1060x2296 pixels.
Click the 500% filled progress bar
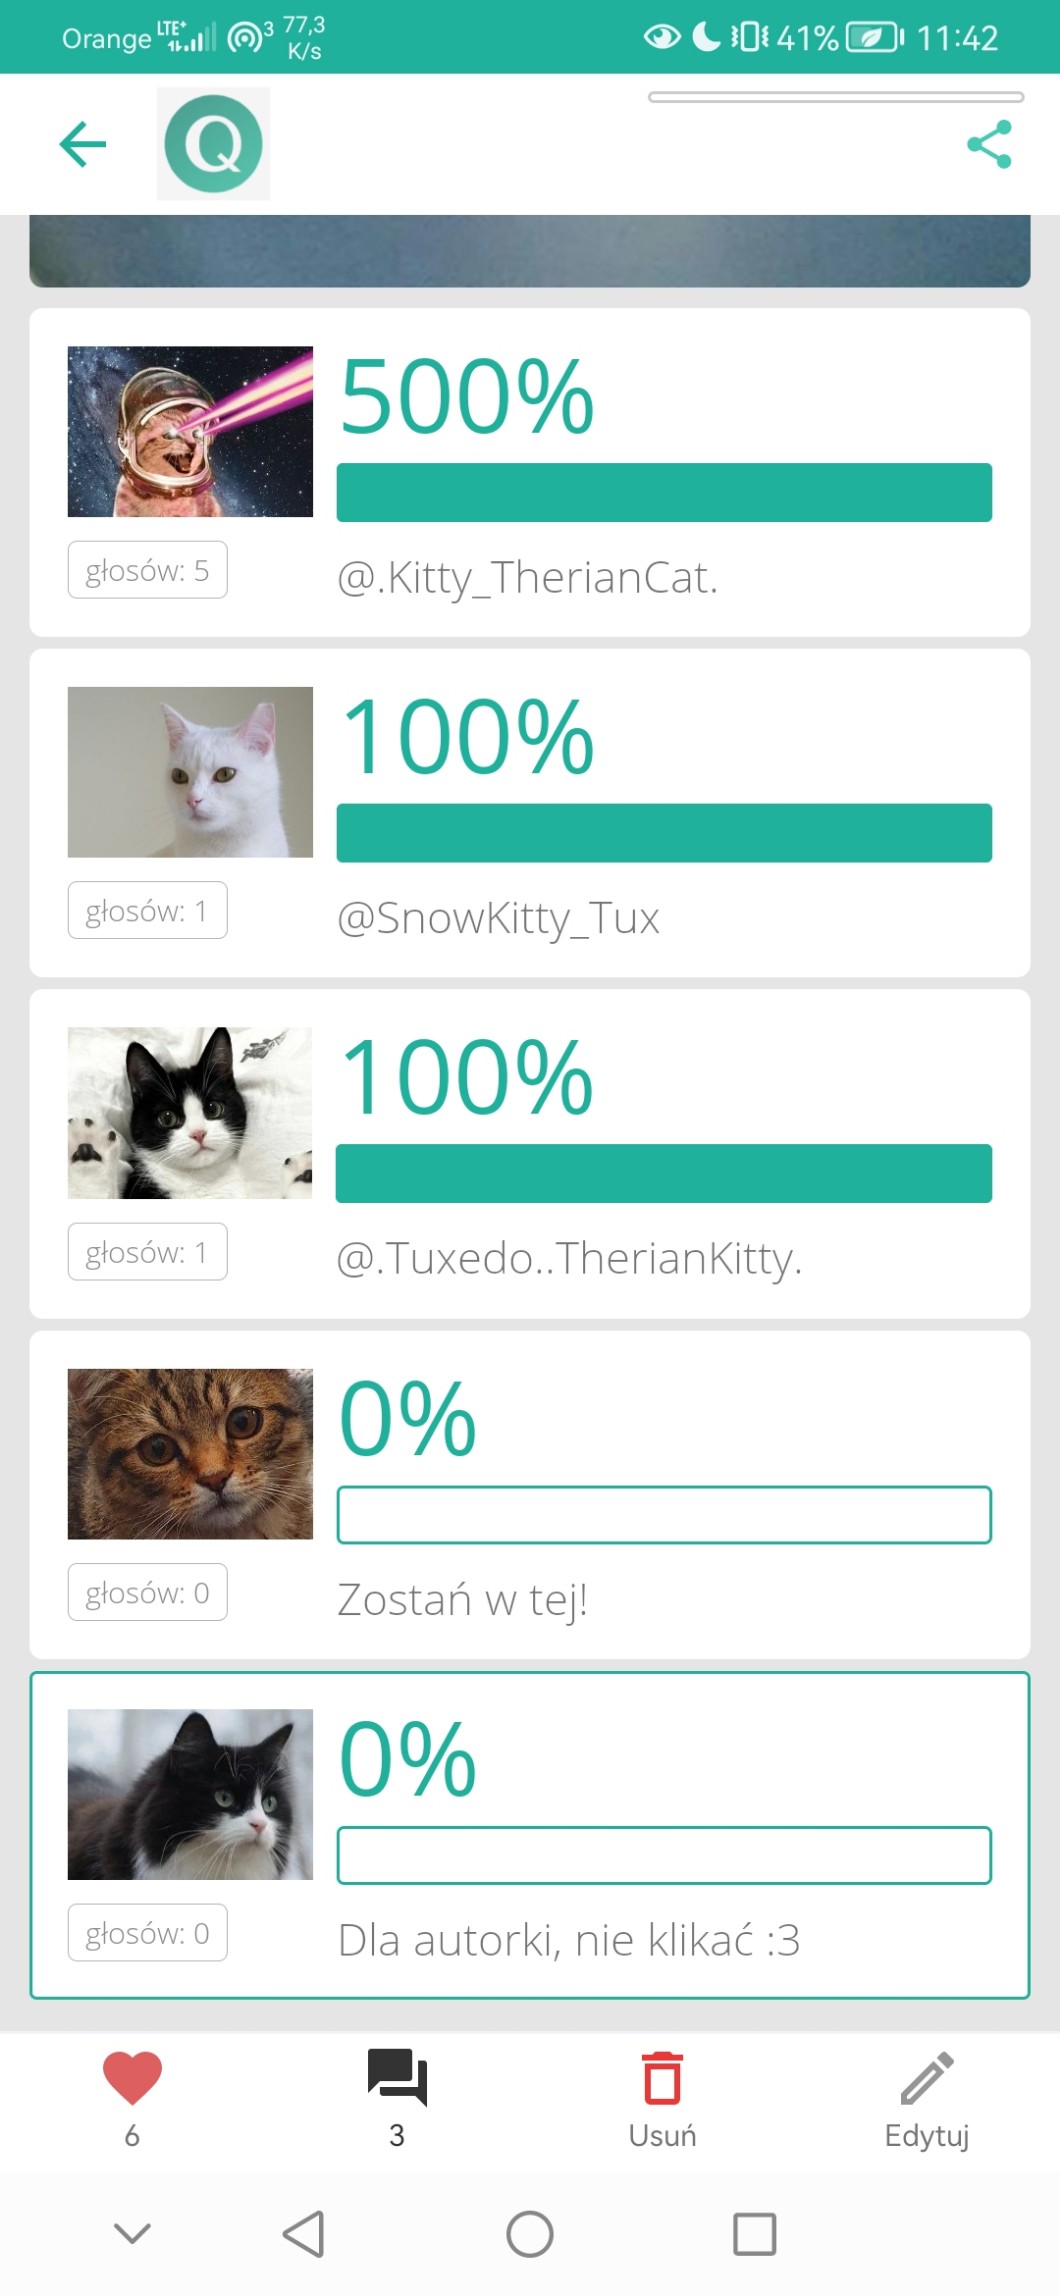click(664, 492)
